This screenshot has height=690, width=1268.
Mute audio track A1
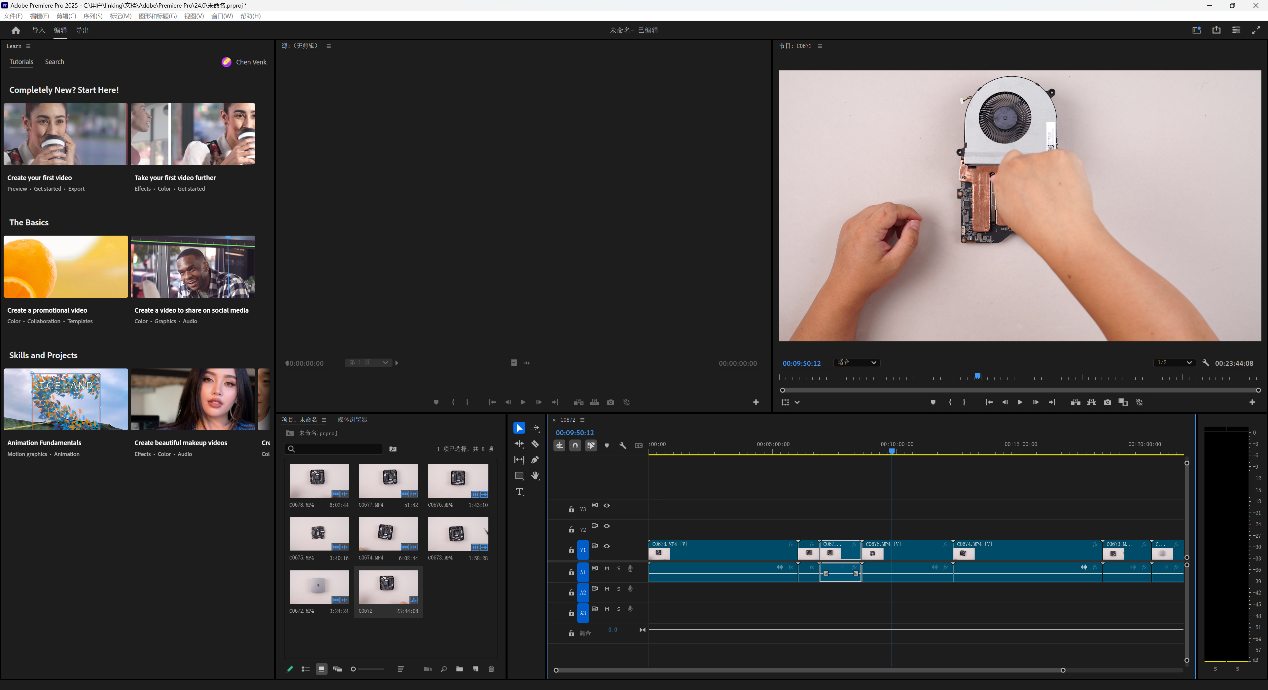point(606,569)
